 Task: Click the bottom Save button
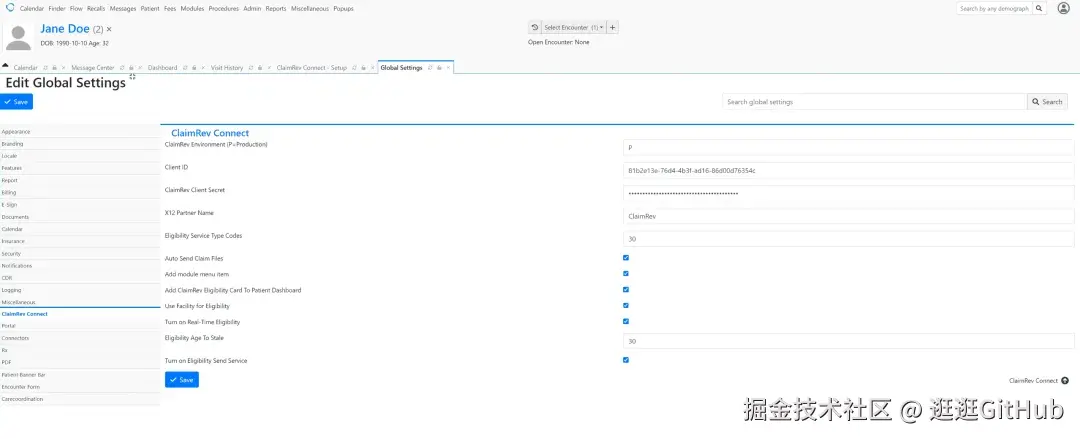point(182,380)
